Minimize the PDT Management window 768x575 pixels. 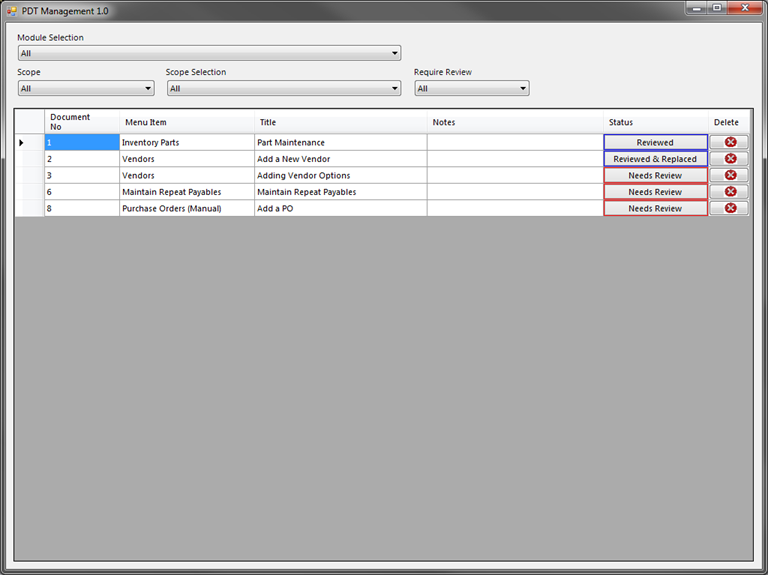point(696,8)
